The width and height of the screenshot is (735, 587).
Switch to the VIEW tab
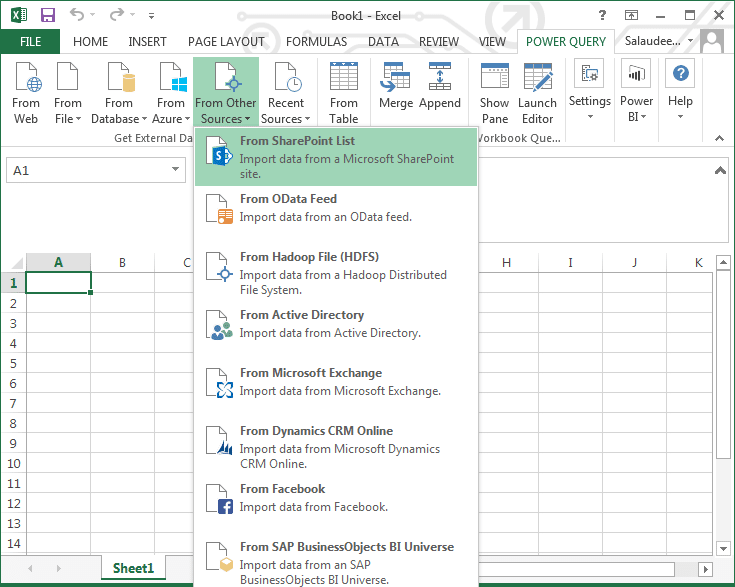pos(492,42)
